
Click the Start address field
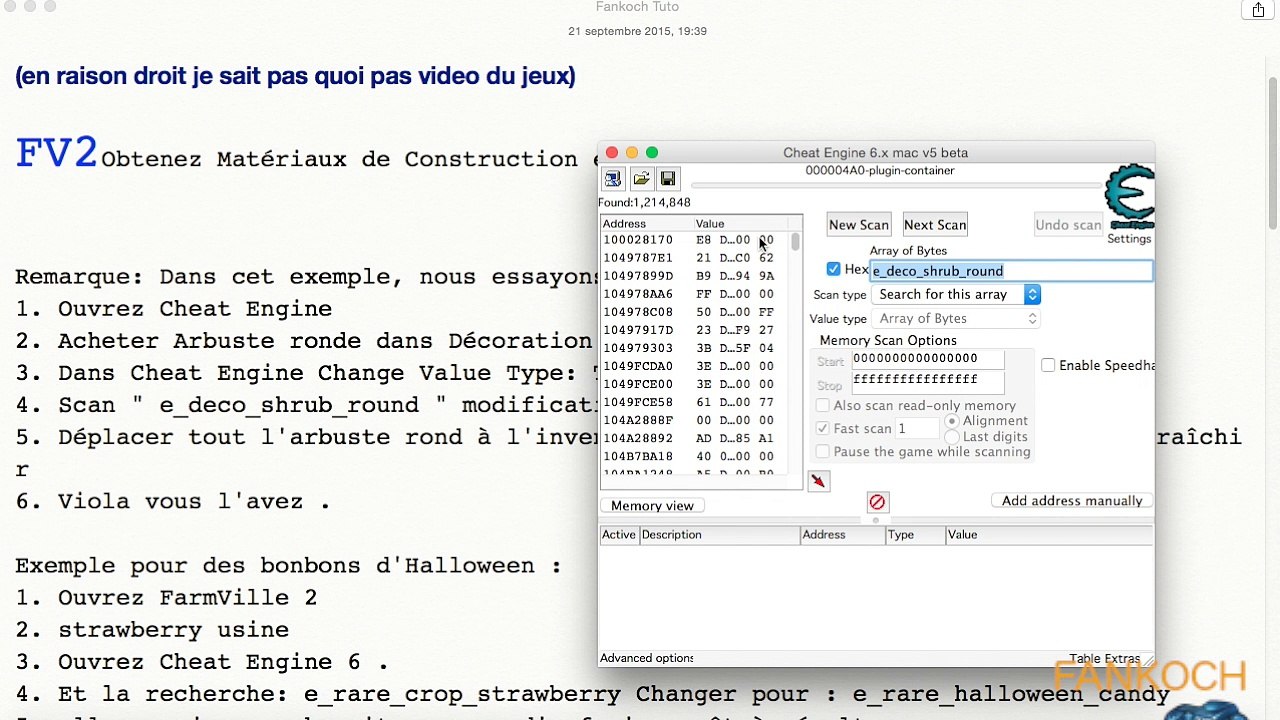[x=928, y=359]
